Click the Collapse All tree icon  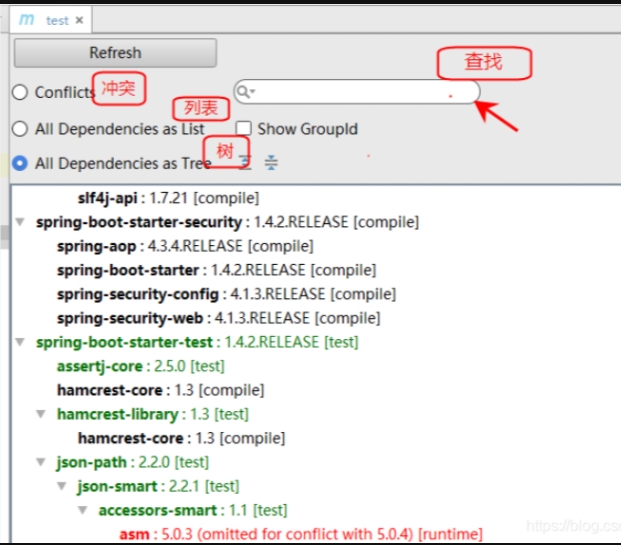click(271, 163)
